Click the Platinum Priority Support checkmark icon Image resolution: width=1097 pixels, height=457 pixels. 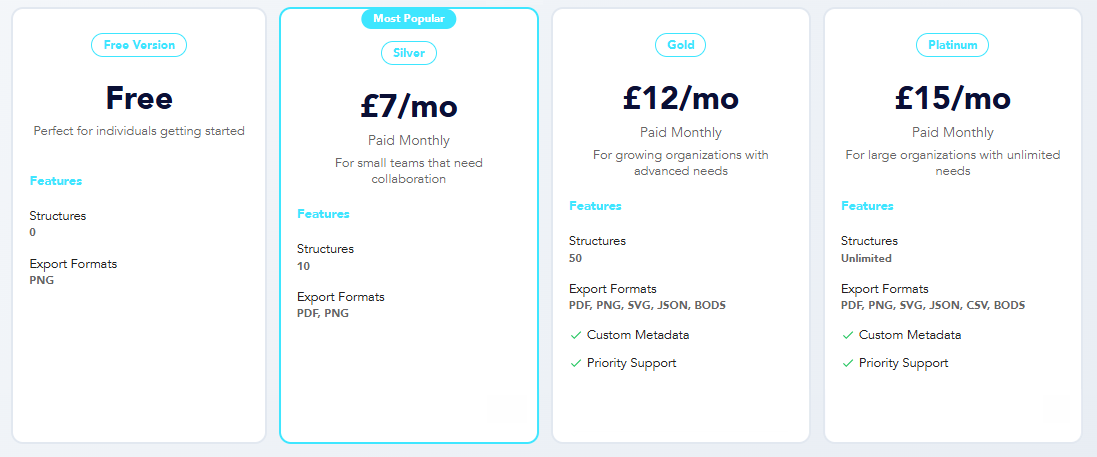(x=848, y=363)
